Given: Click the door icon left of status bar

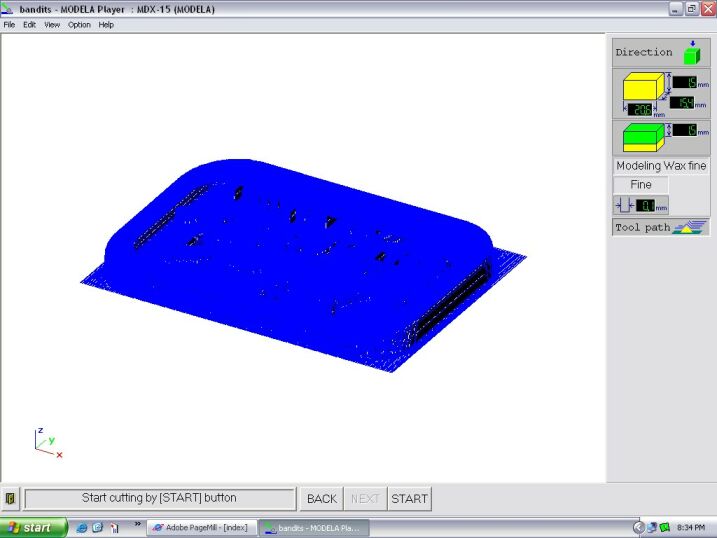Looking at the screenshot, I should tap(11, 498).
